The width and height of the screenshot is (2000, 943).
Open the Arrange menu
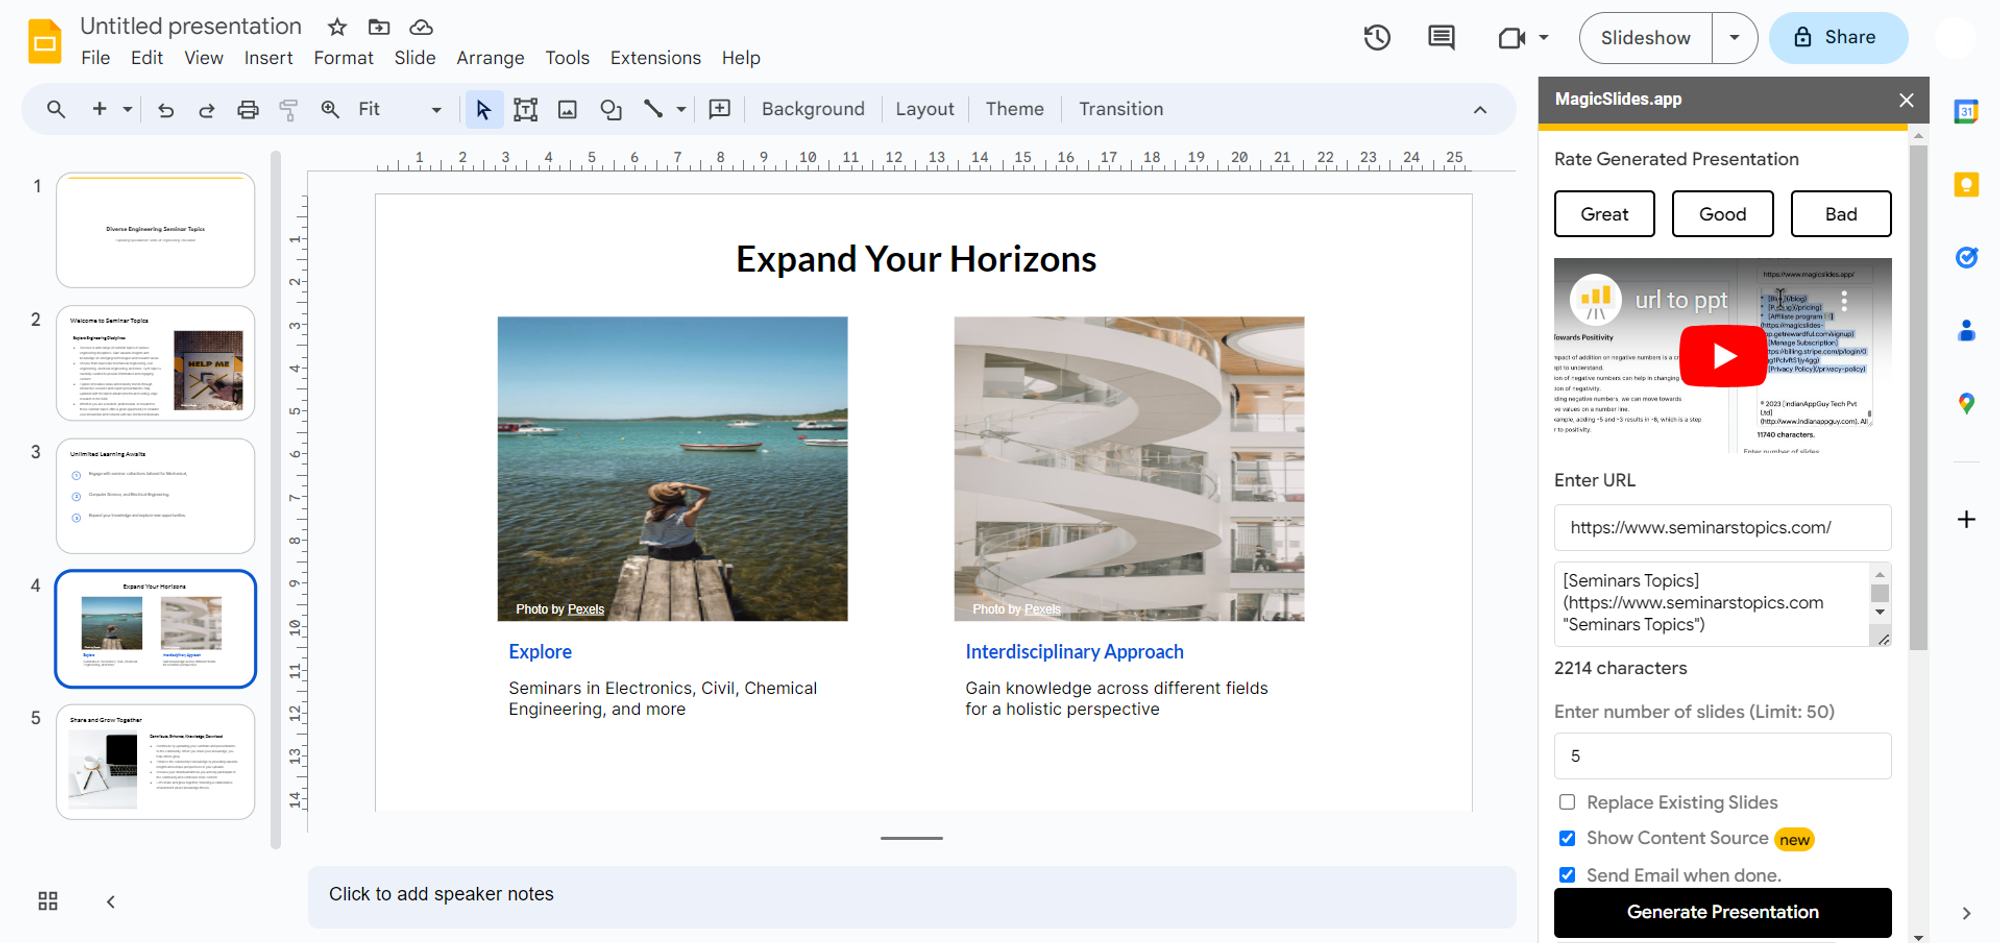[x=490, y=58]
